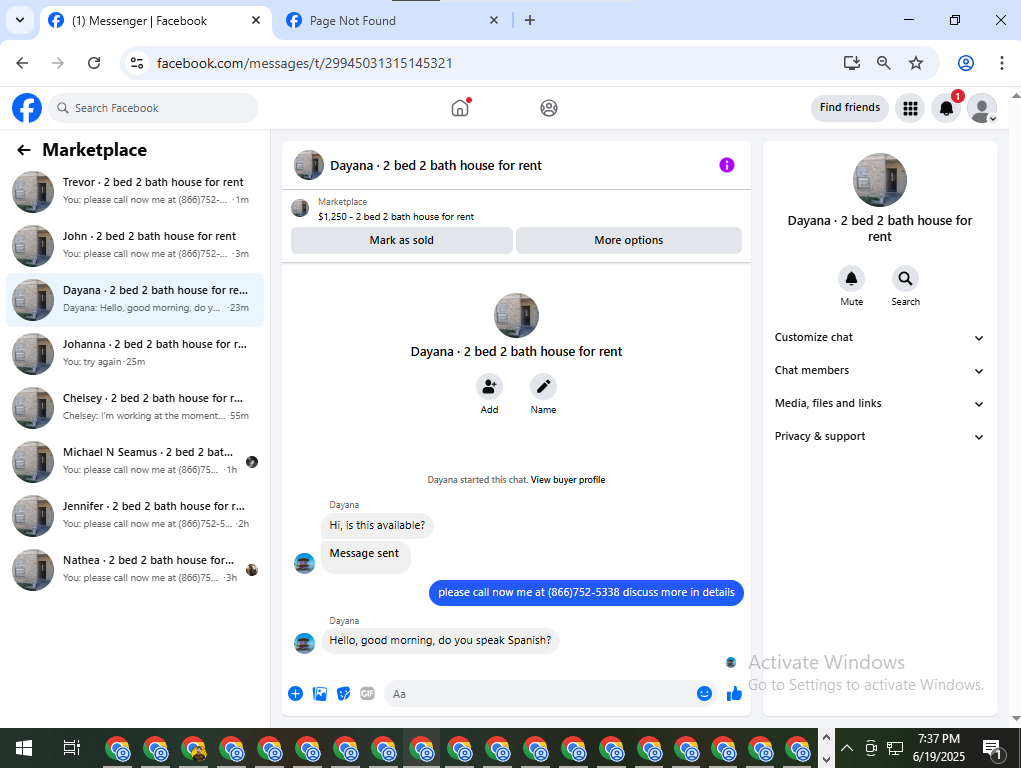Viewport: 1021px width, 768px height.
Task: Open the account profile avatar menu
Action: click(x=982, y=108)
